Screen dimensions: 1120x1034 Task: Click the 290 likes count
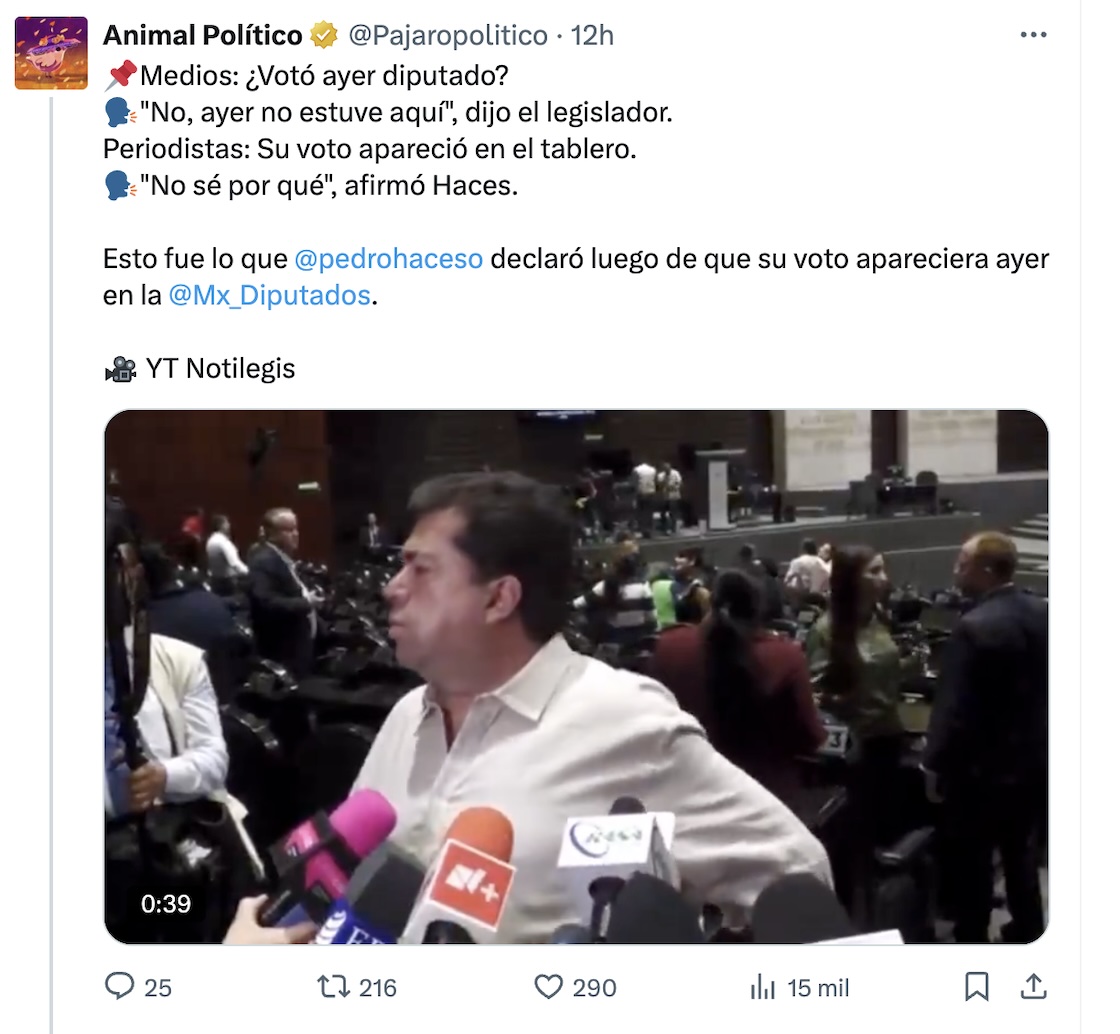coord(594,988)
